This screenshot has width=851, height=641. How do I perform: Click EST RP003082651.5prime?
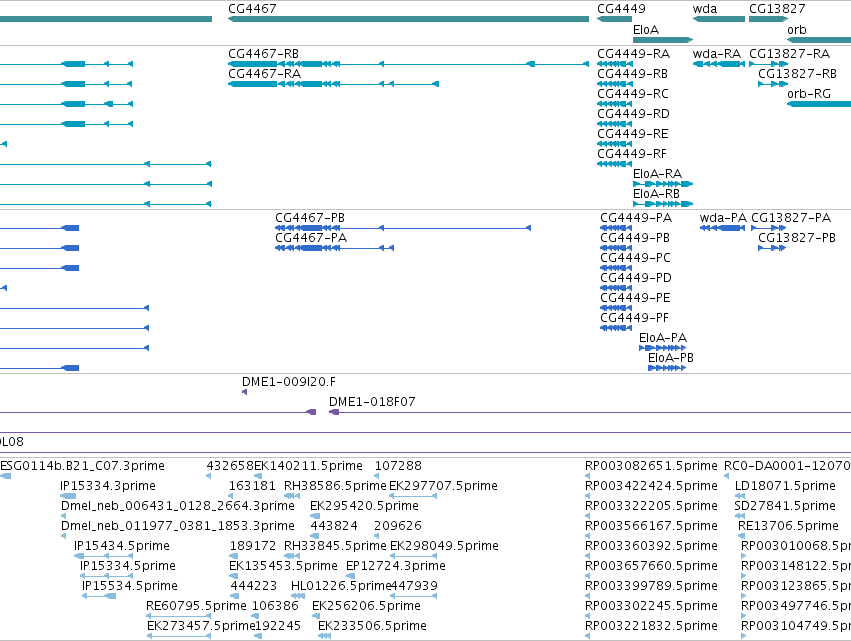[587, 476]
